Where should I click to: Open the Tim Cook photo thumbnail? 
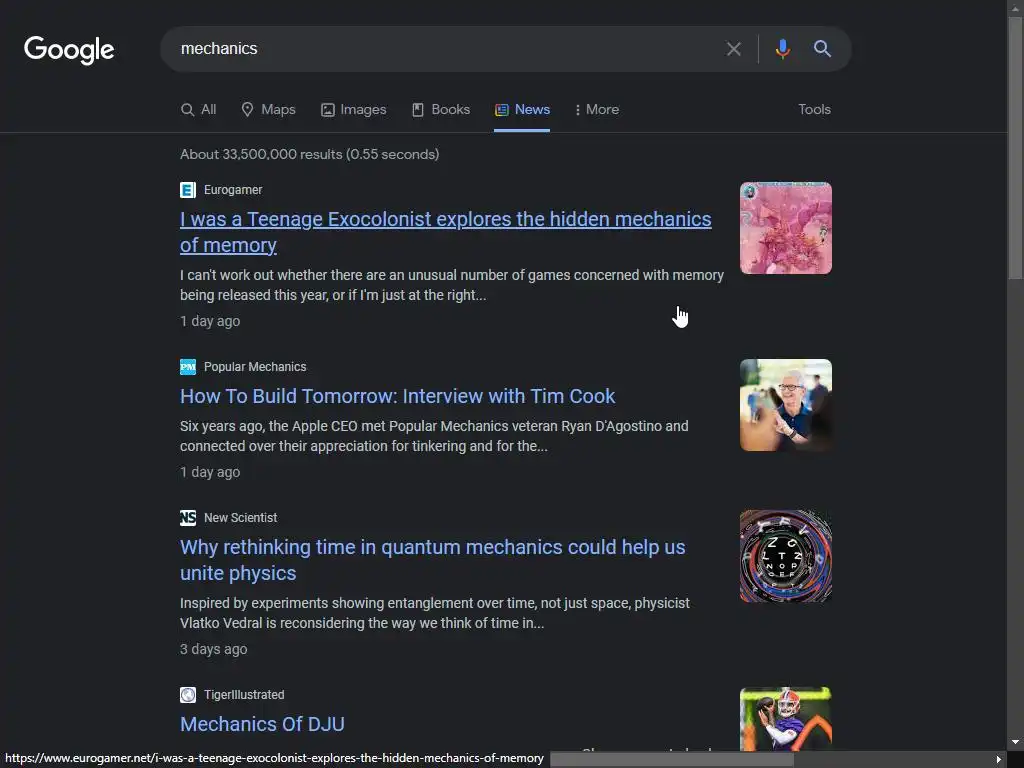pyautogui.click(x=786, y=405)
